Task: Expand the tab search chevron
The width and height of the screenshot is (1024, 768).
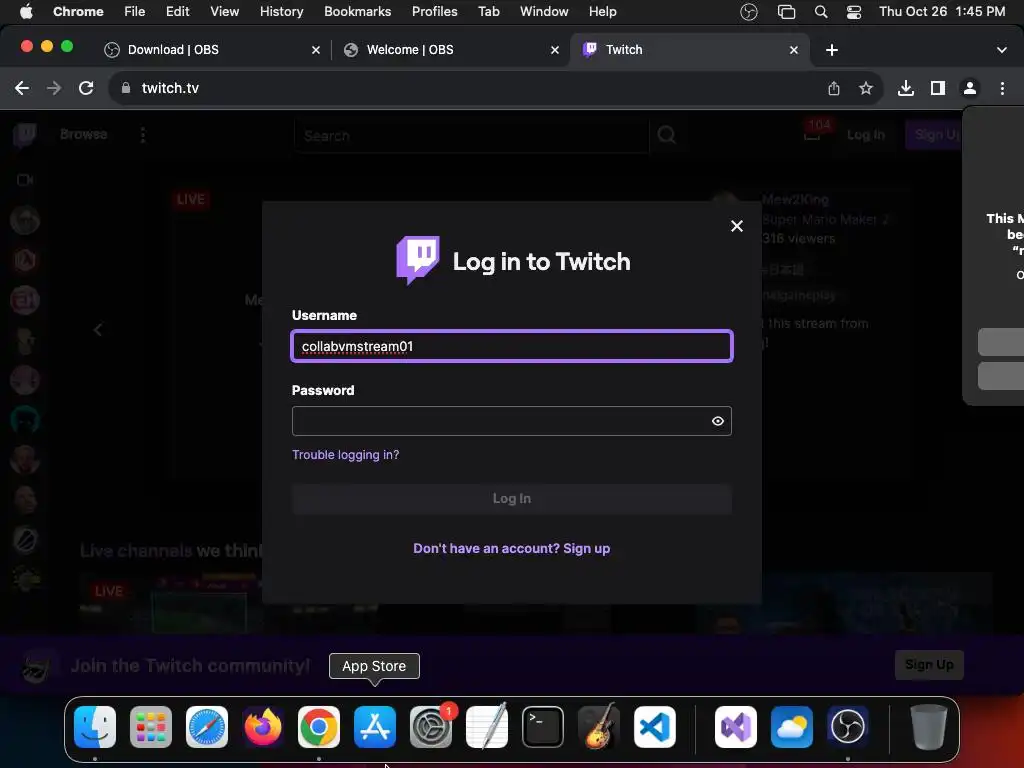Action: pyautogui.click(x=1002, y=50)
